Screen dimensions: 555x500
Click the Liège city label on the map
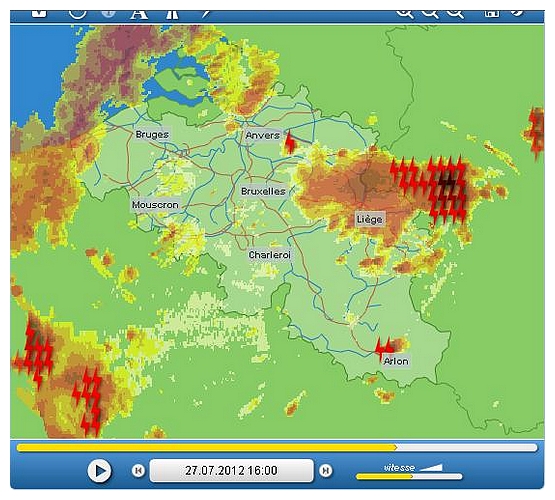370,219
